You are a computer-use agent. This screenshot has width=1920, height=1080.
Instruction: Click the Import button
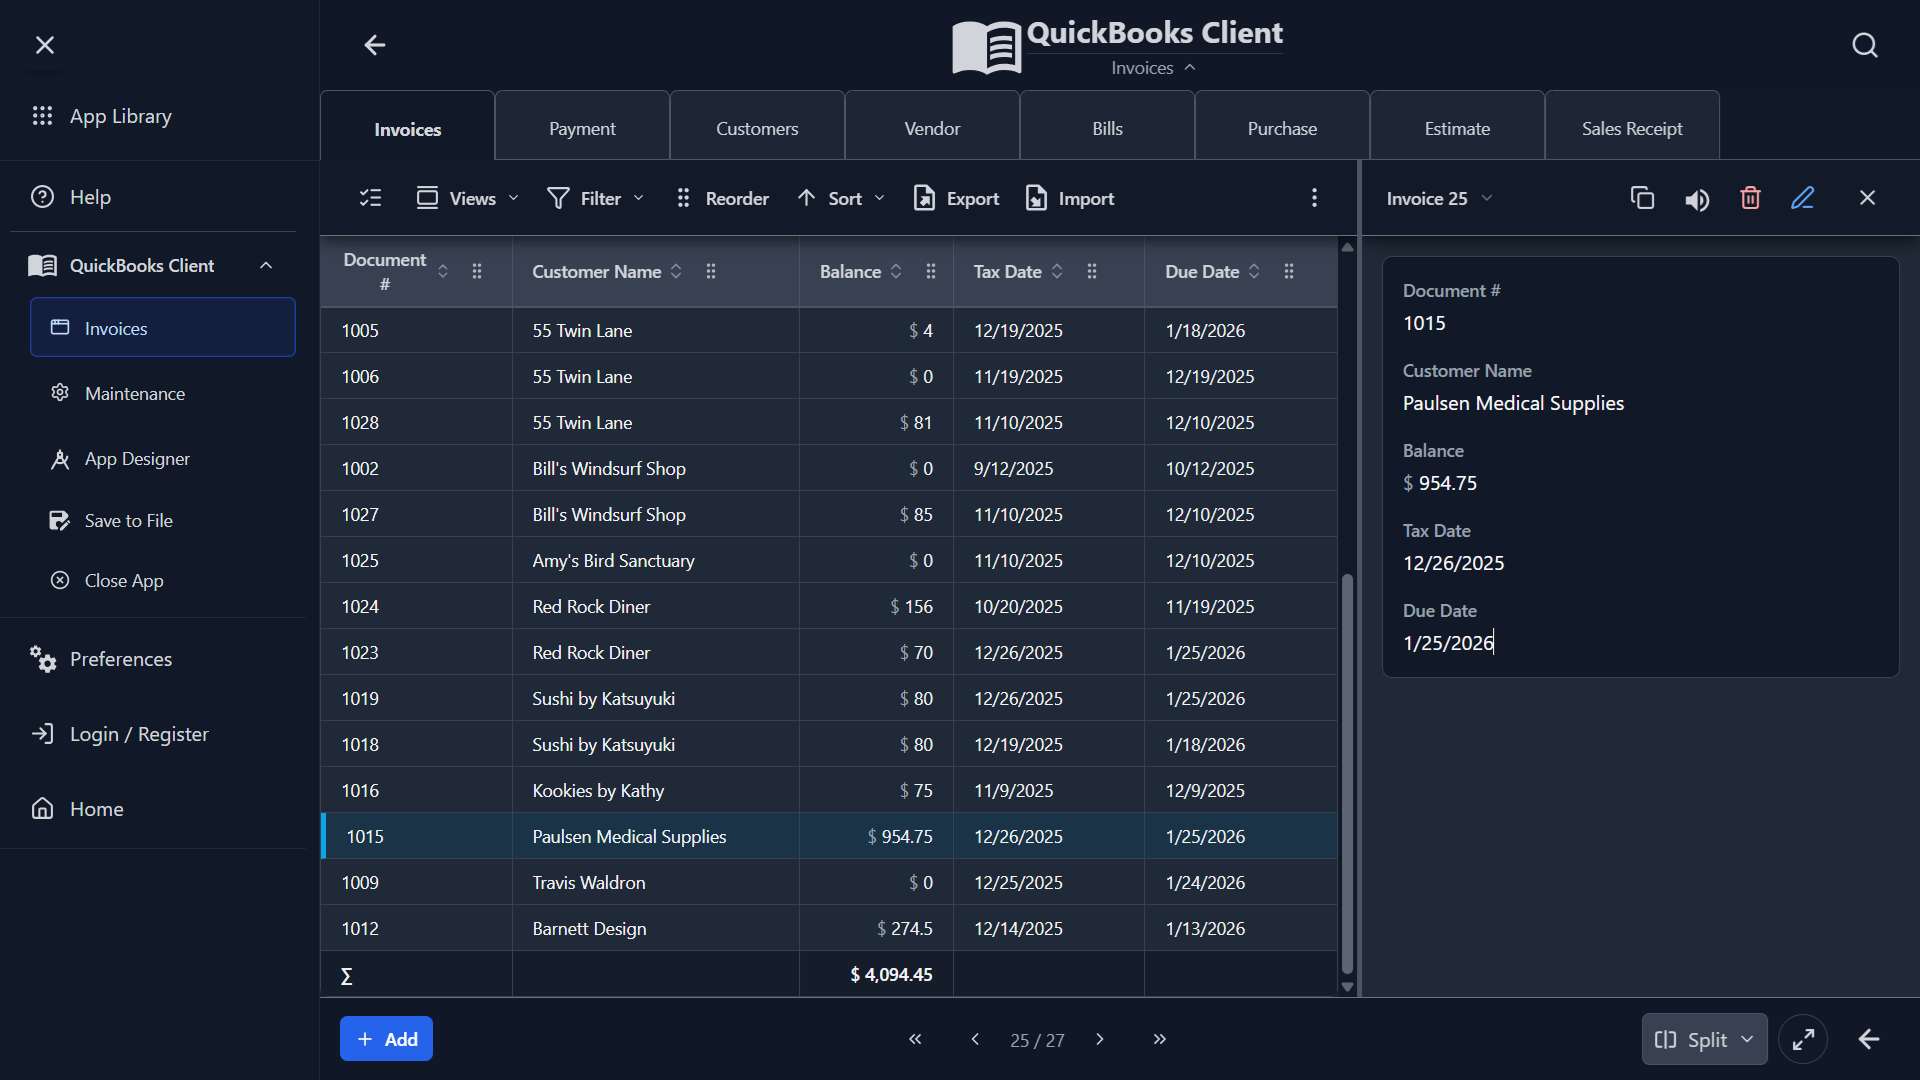(x=1069, y=198)
